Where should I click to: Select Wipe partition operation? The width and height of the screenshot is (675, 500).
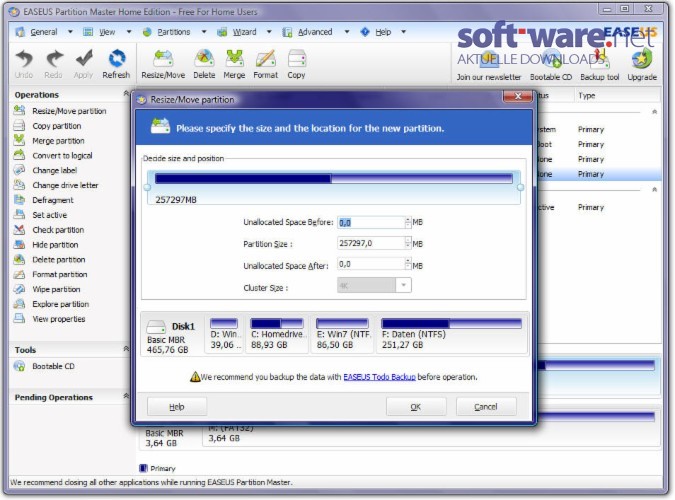click(x=47, y=289)
